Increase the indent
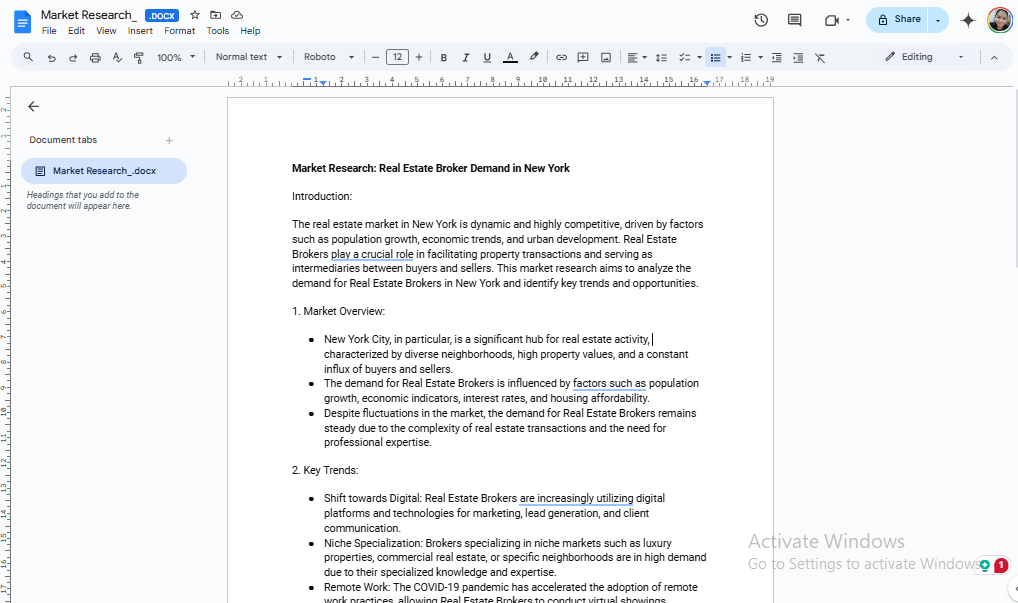Image resolution: width=1018 pixels, height=603 pixels. (x=798, y=57)
